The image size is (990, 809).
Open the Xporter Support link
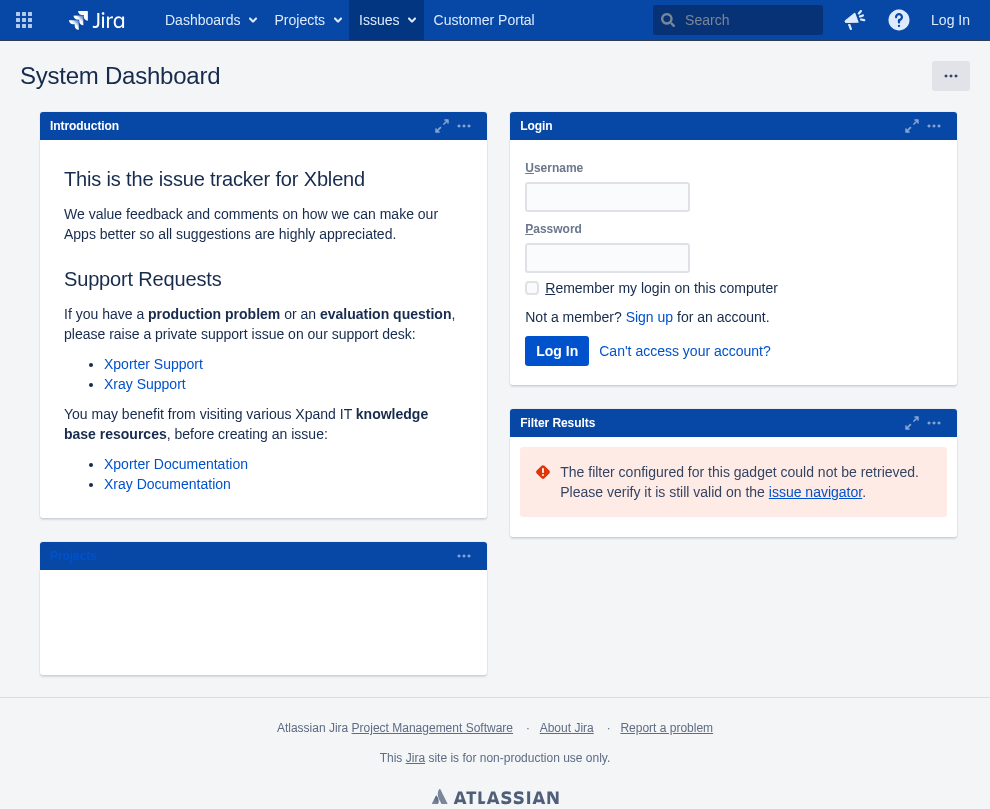click(x=153, y=364)
